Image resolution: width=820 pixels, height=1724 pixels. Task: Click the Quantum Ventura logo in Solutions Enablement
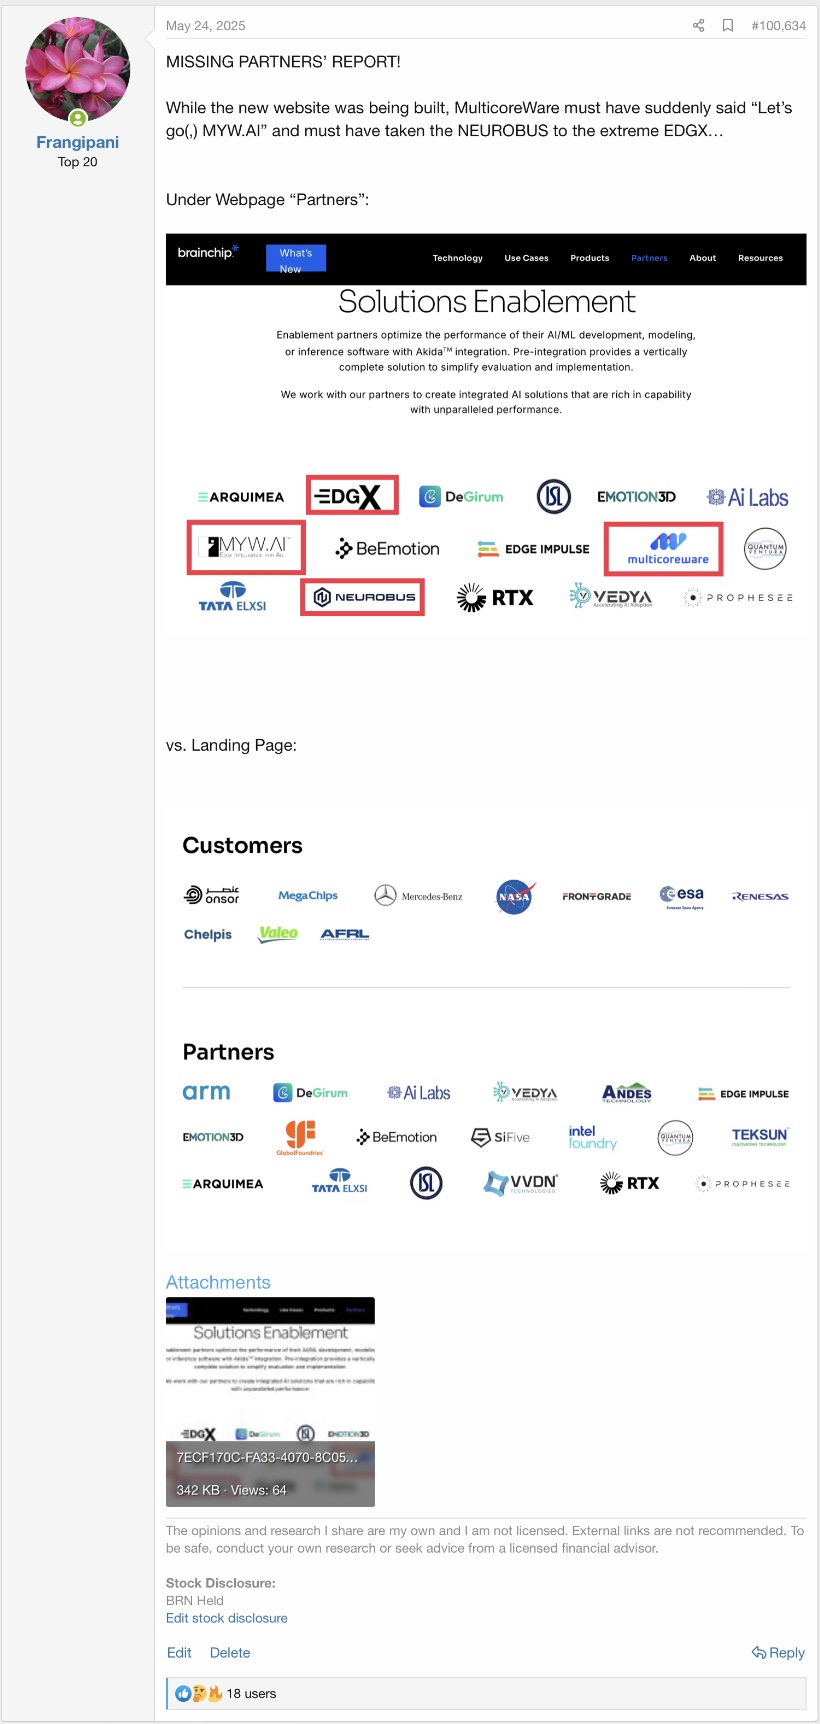pyautogui.click(x=765, y=548)
